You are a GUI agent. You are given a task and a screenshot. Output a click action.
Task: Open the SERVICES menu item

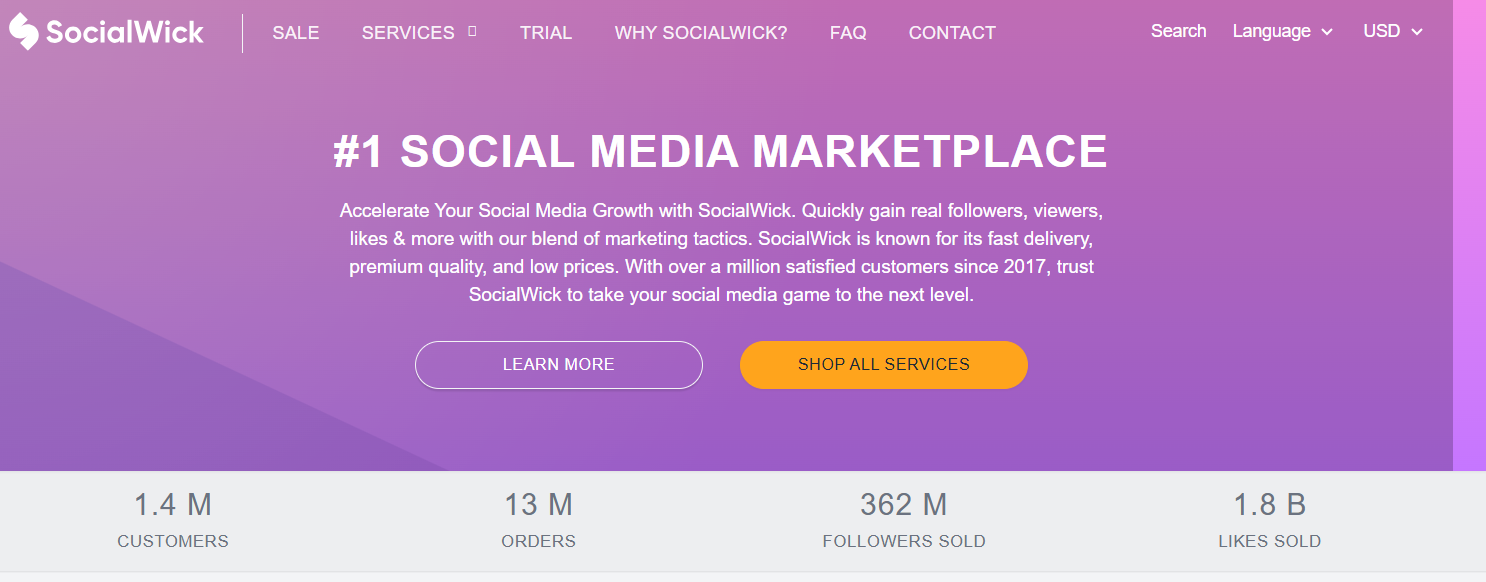point(408,33)
